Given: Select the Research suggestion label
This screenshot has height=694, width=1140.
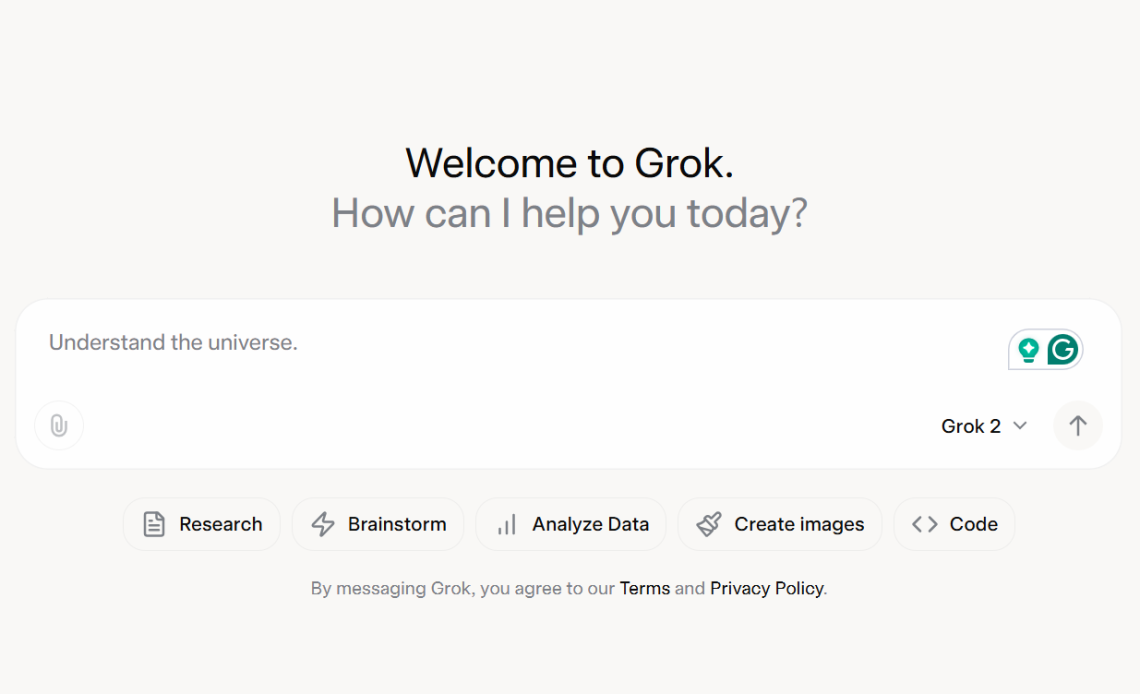Looking at the screenshot, I should [x=221, y=524].
